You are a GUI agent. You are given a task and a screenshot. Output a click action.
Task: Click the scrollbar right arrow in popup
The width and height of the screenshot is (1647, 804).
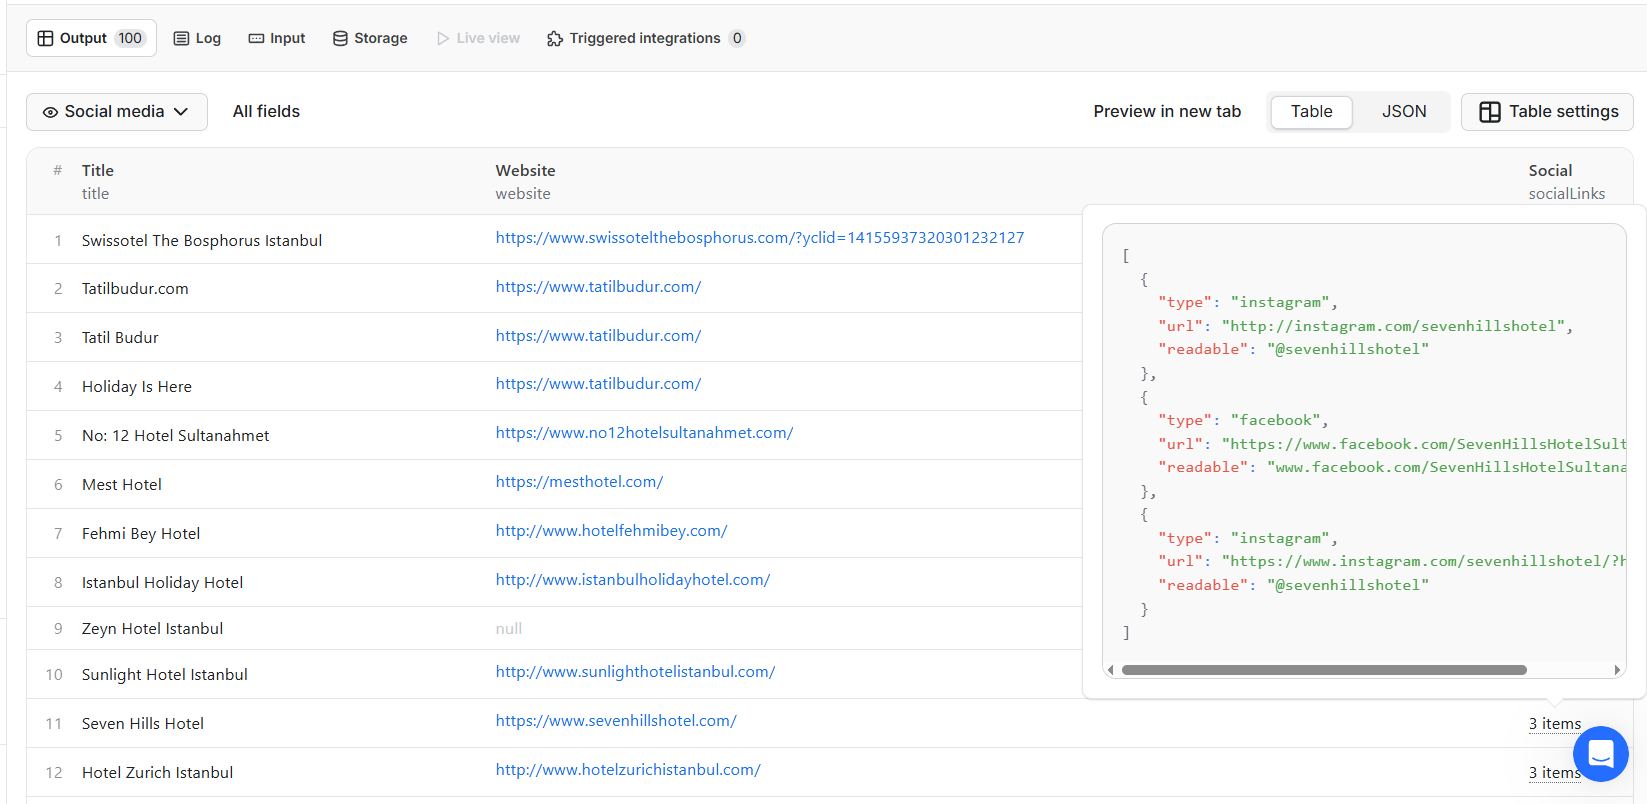pyautogui.click(x=1617, y=670)
